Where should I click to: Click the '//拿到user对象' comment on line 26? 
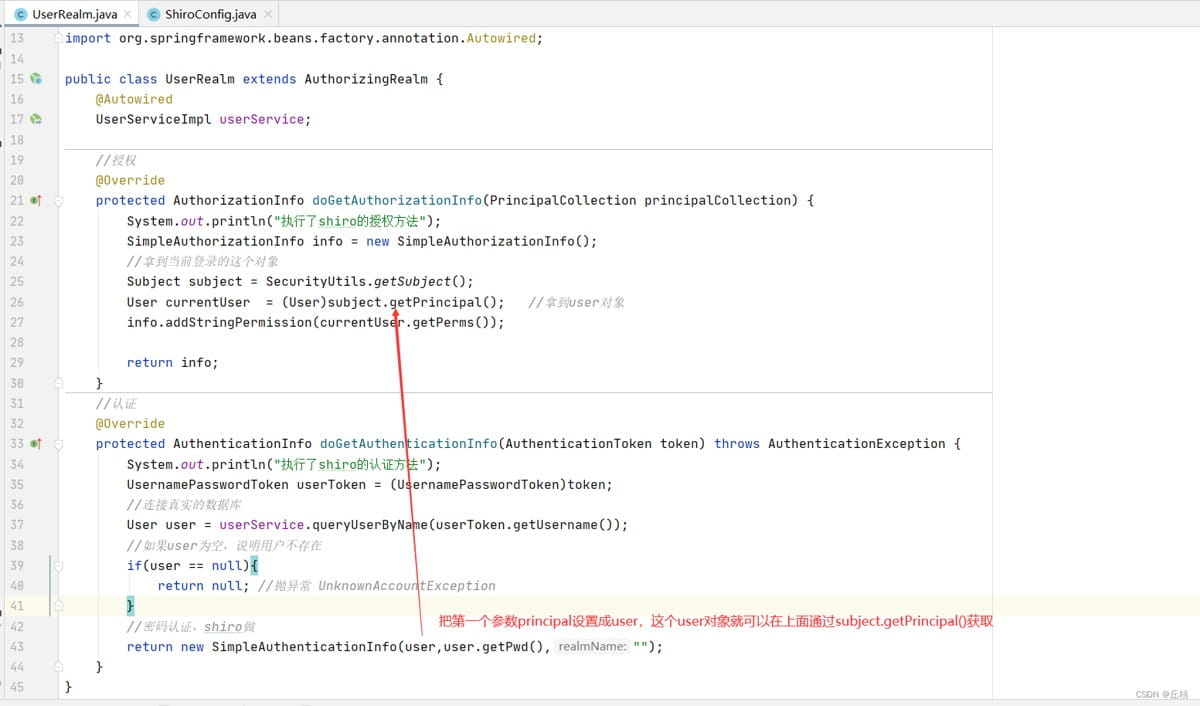(x=577, y=302)
